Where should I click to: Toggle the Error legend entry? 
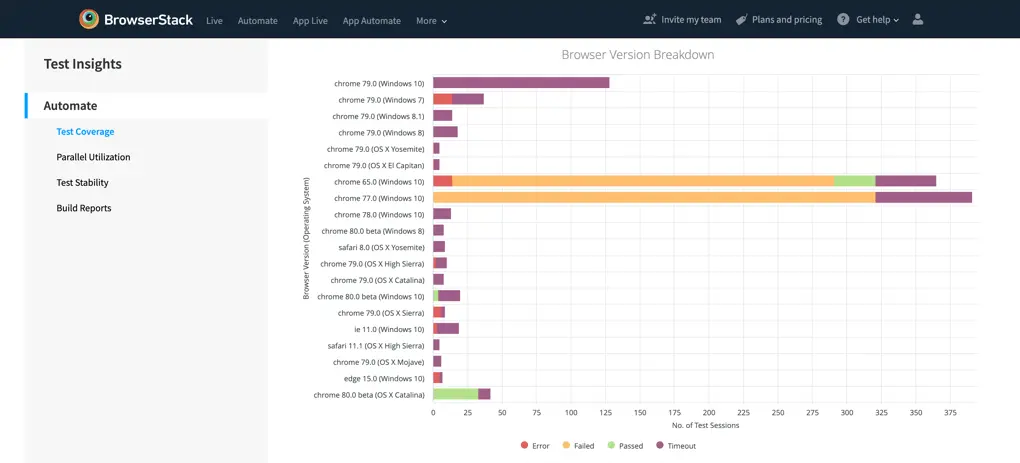pyautogui.click(x=535, y=445)
